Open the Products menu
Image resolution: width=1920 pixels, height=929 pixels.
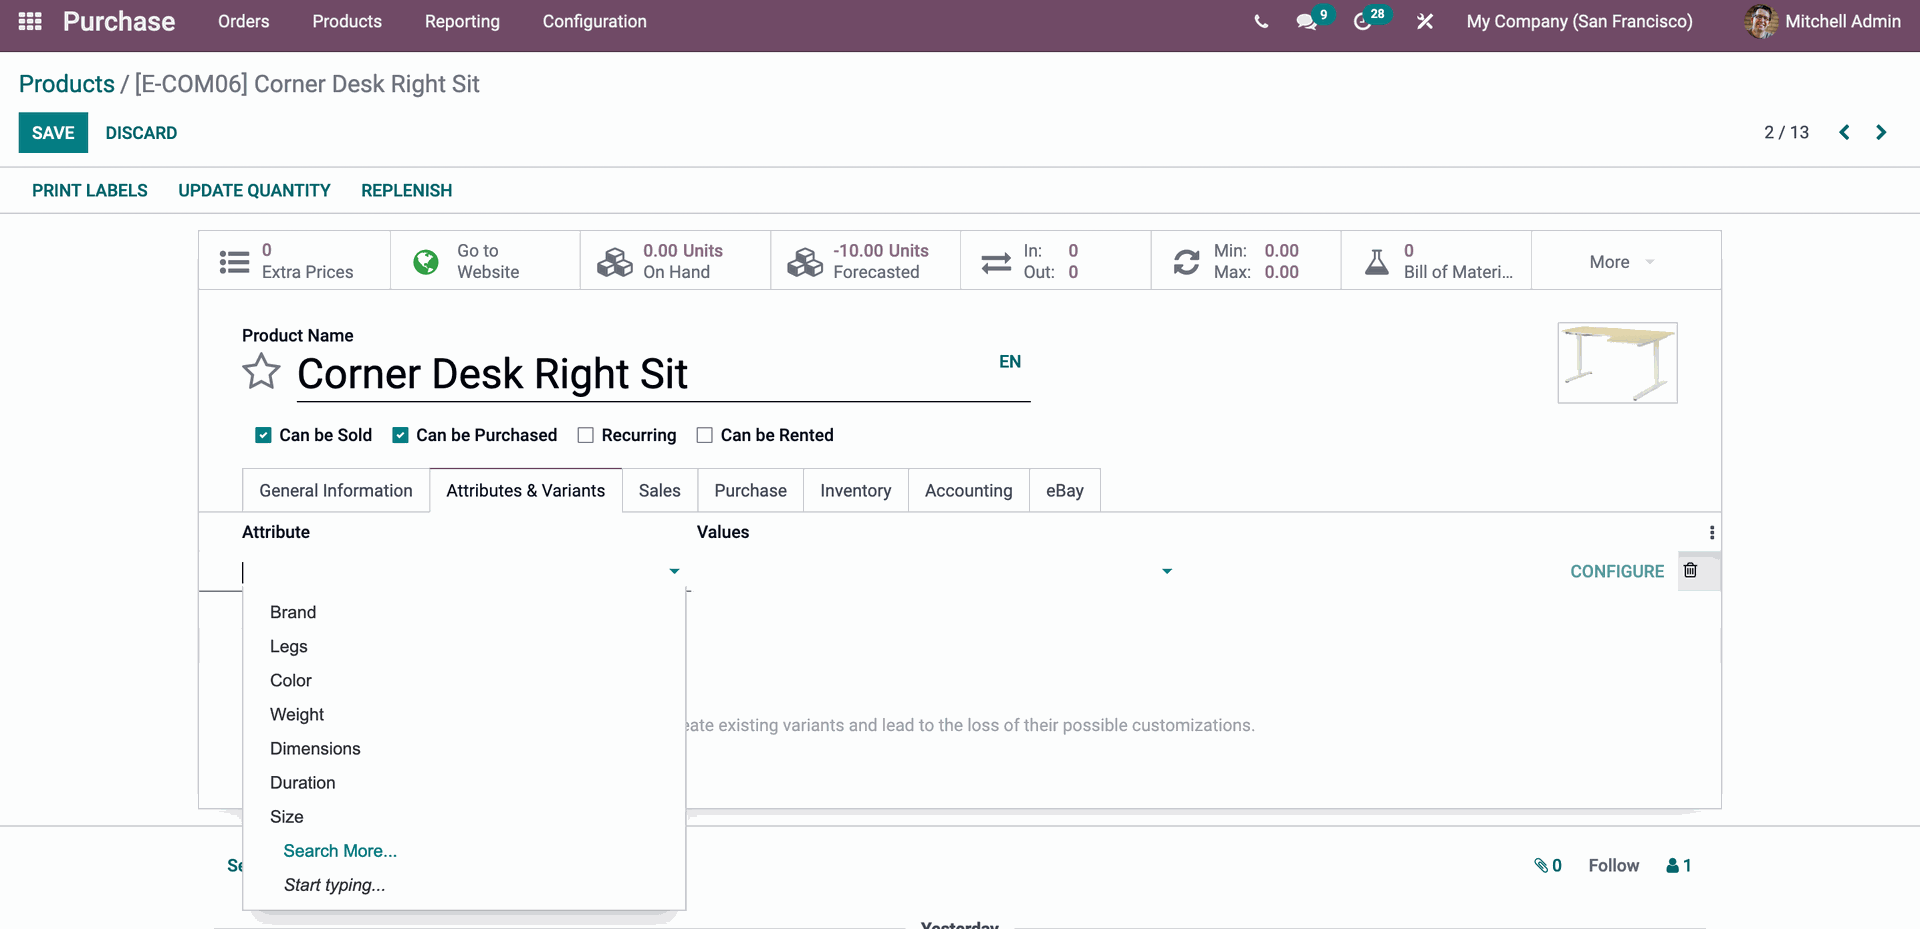pyautogui.click(x=347, y=21)
